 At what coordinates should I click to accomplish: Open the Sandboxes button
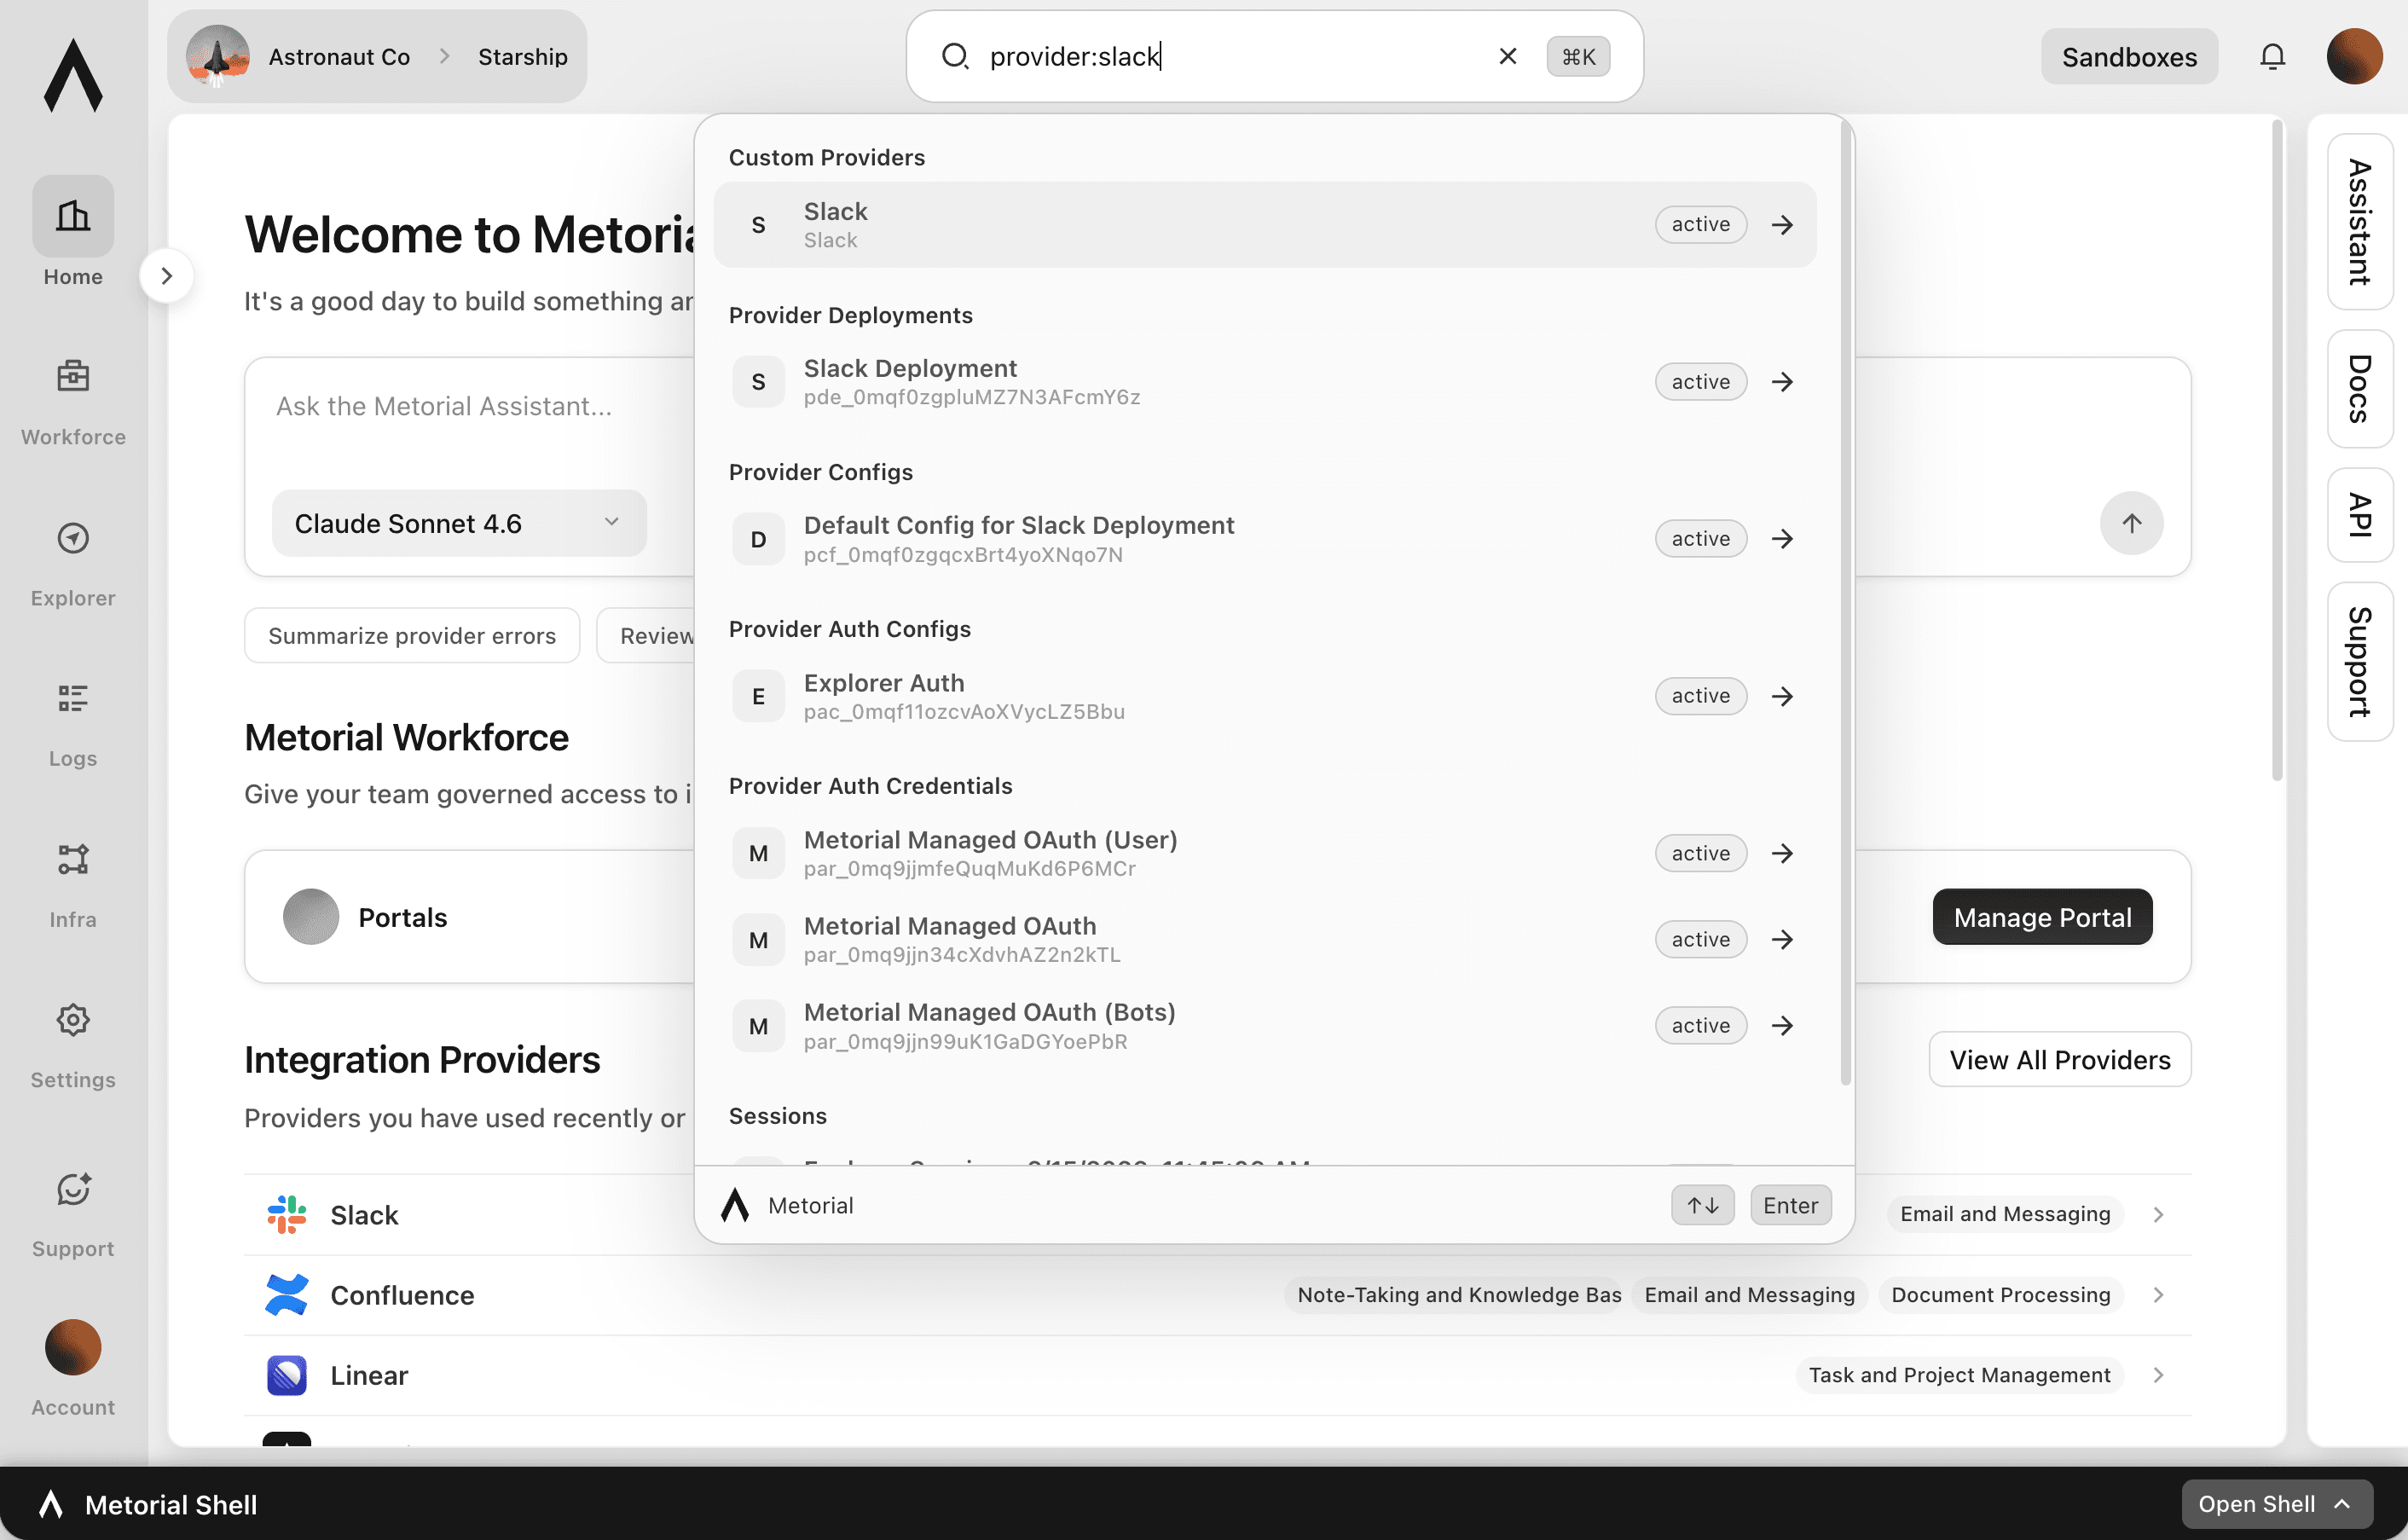[2129, 57]
